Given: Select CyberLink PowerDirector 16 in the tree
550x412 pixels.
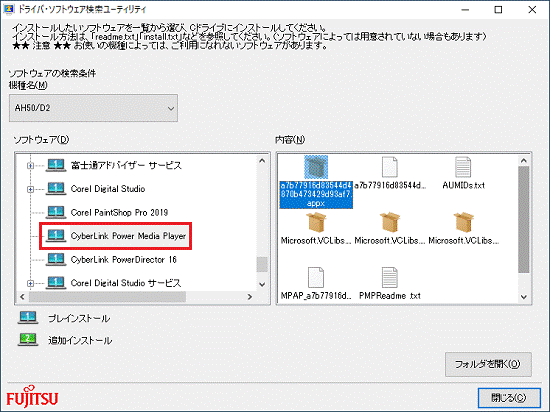Looking at the screenshot, I should click(123, 260).
